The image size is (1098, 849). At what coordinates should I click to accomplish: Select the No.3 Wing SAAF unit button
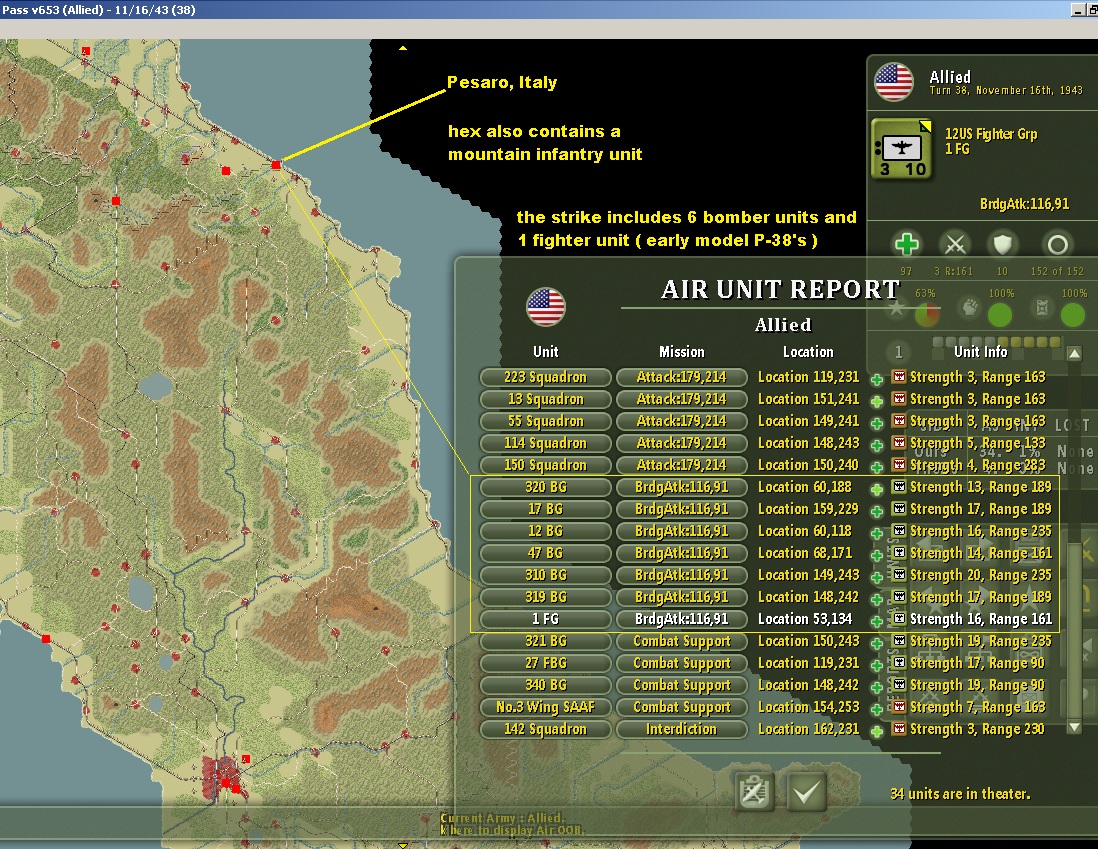545,707
